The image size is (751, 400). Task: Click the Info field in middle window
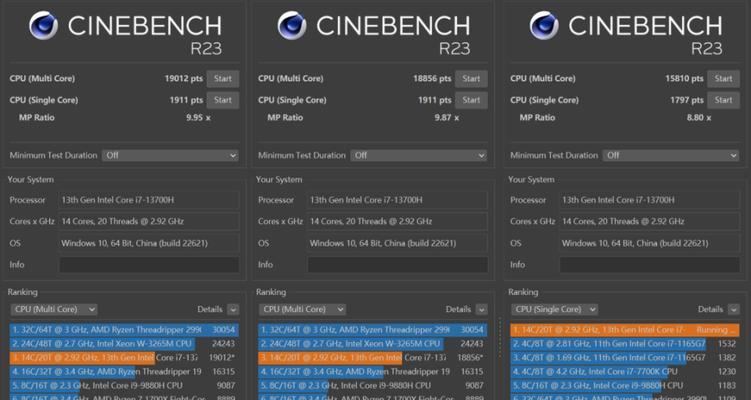[x=398, y=264]
